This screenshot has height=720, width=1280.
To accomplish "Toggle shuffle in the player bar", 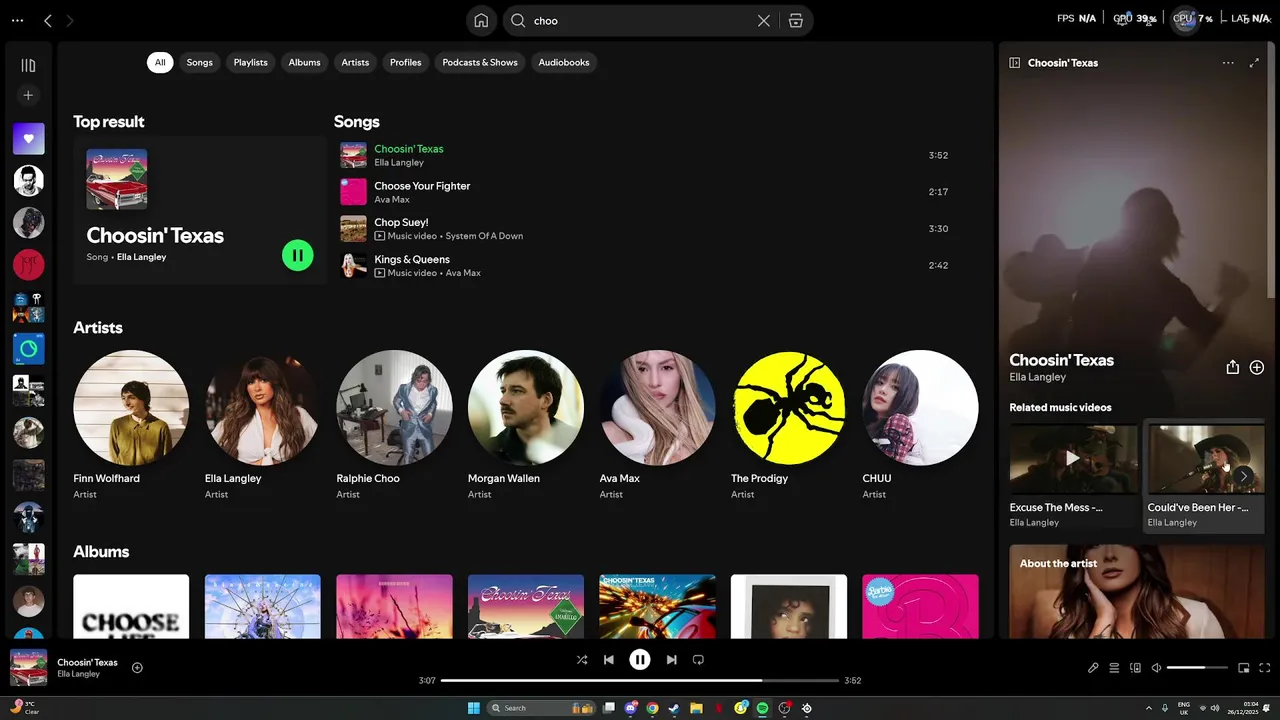I will click(582, 660).
